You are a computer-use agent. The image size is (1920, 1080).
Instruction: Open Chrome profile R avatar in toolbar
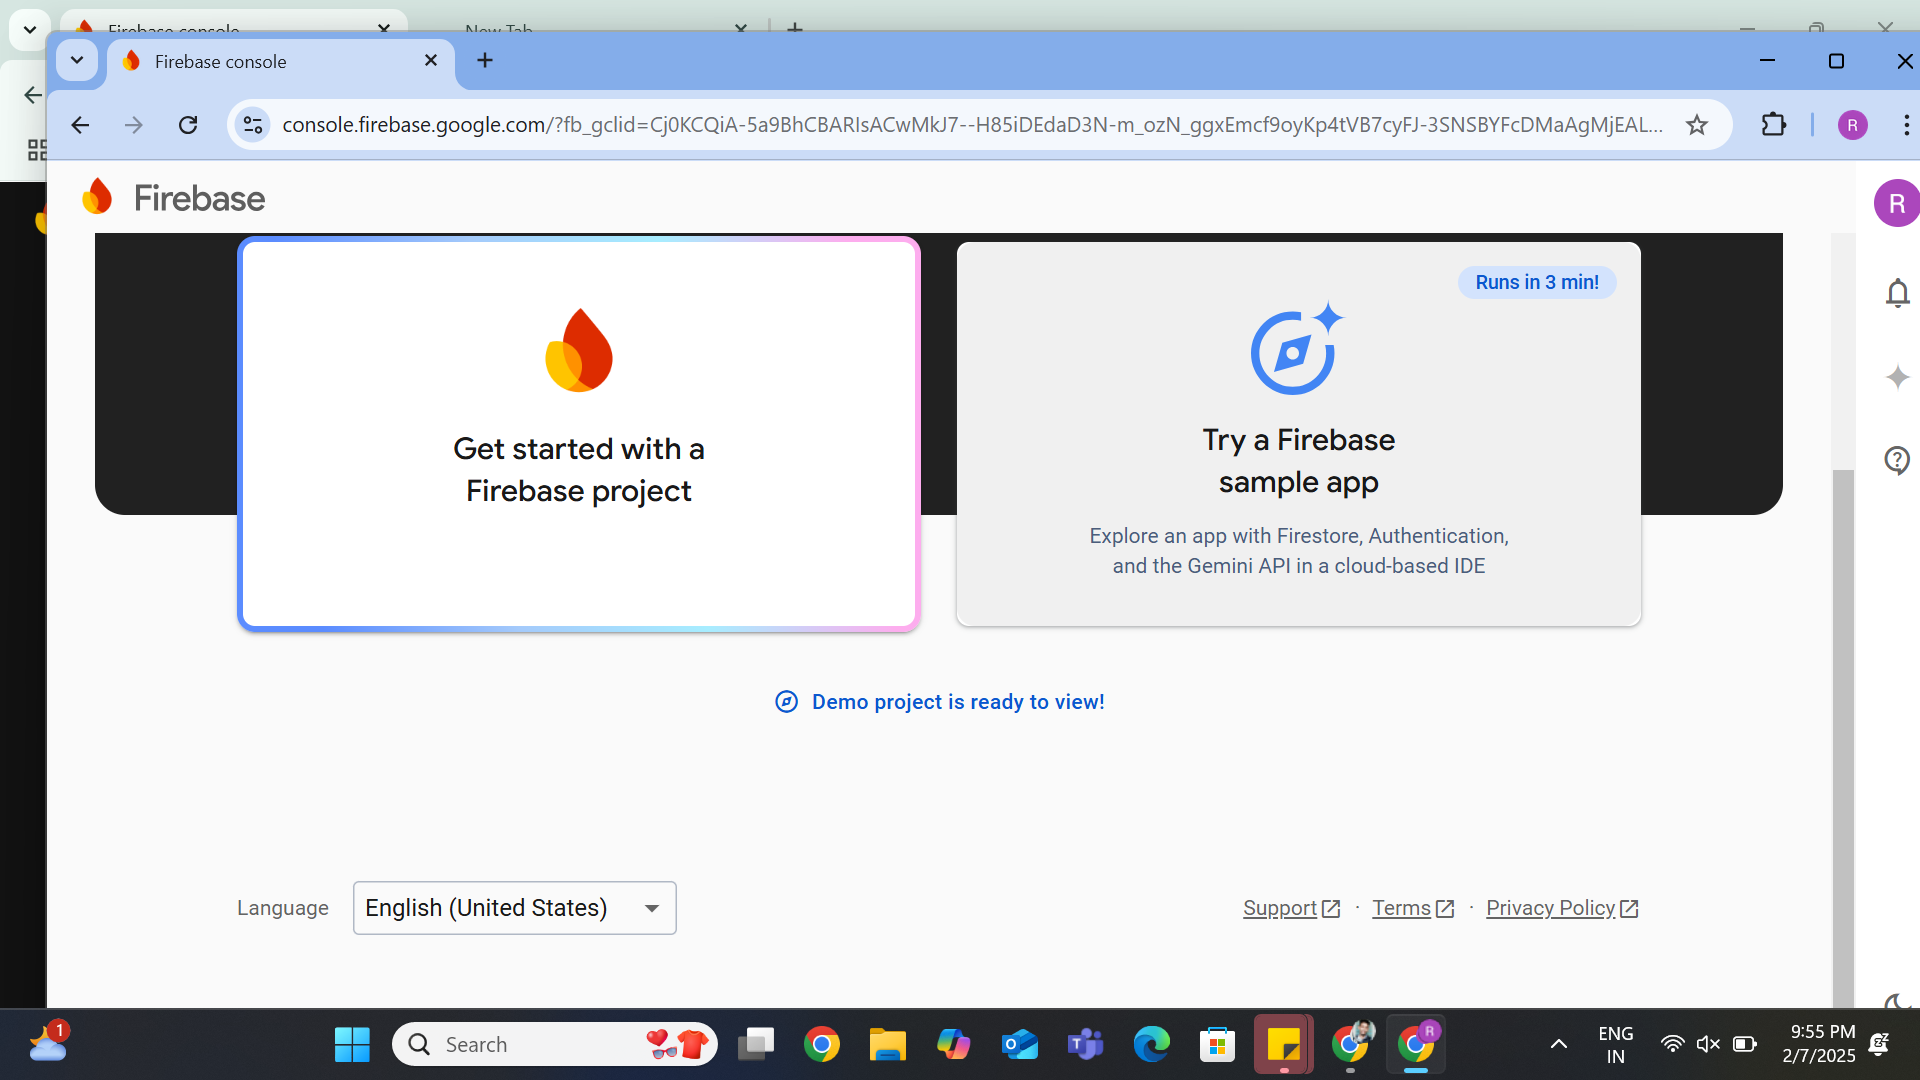point(1852,125)
